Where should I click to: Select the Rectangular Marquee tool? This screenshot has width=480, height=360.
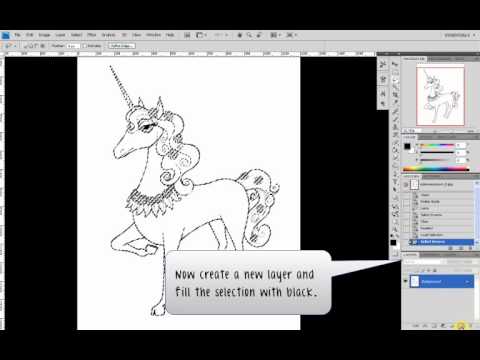click(395, 72)
